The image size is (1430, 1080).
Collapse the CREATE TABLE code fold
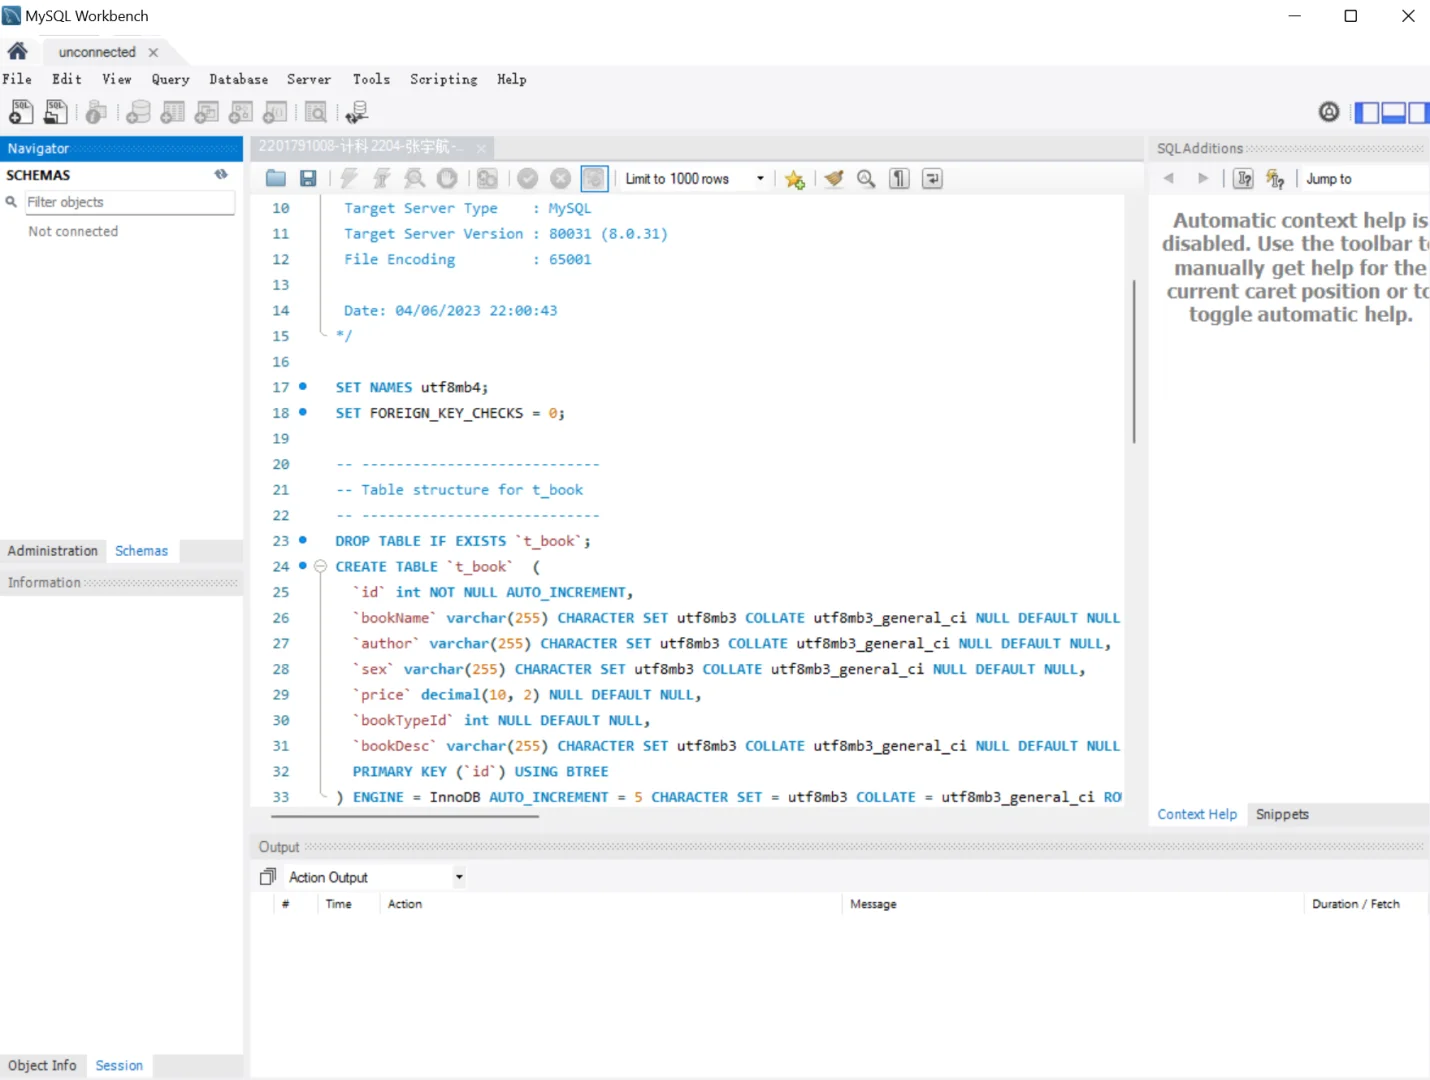tap(320, 566)
